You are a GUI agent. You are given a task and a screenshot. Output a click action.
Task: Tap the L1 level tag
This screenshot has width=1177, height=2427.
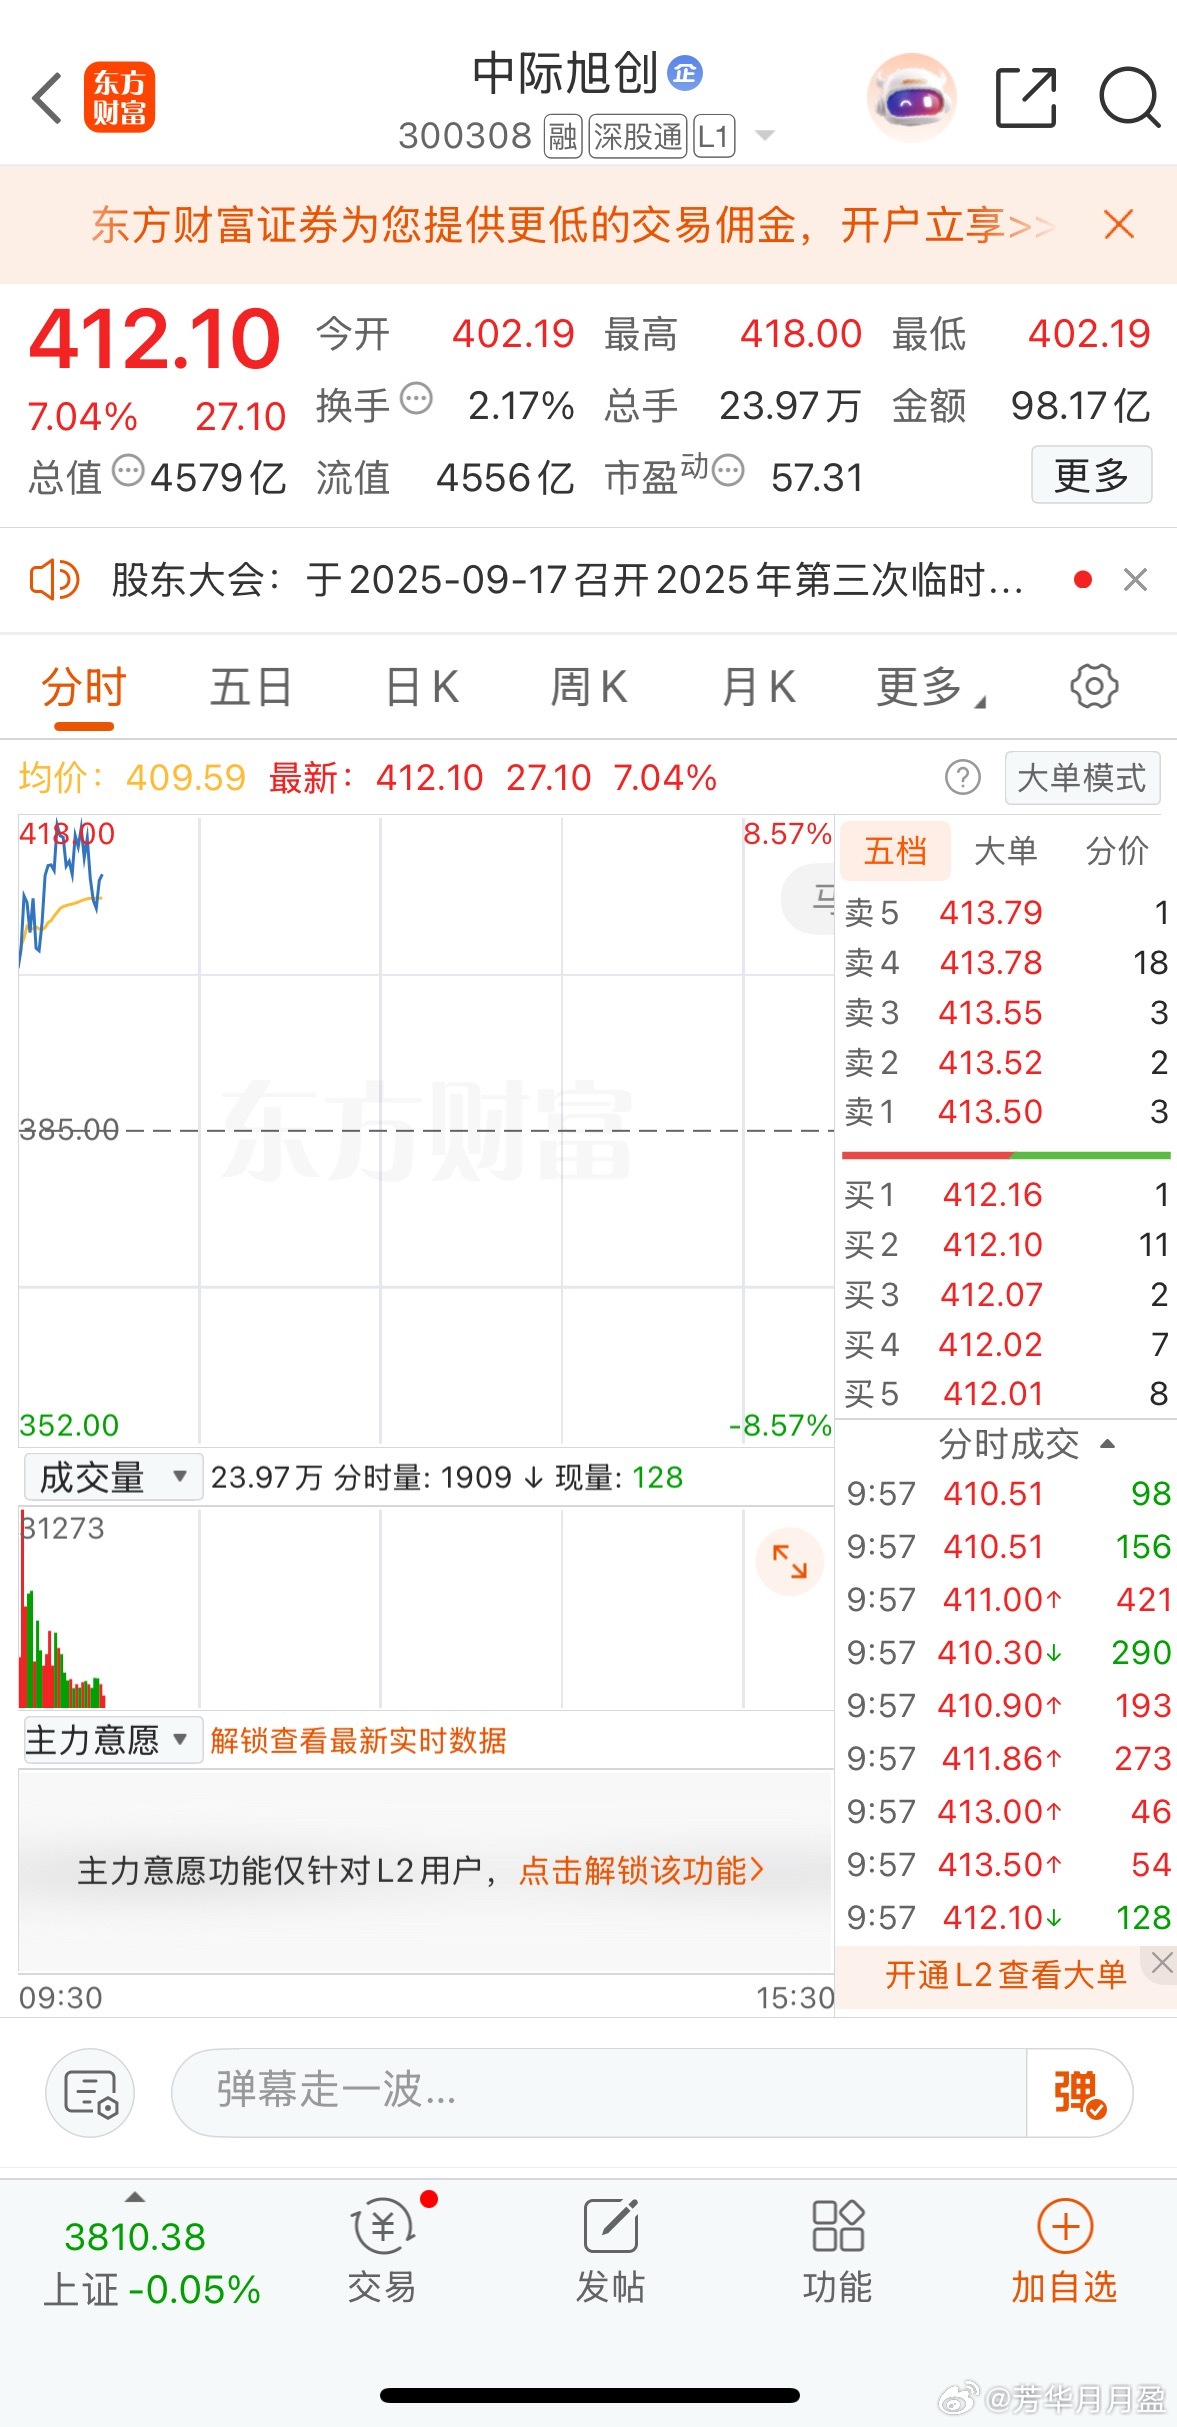coord(714,136)
